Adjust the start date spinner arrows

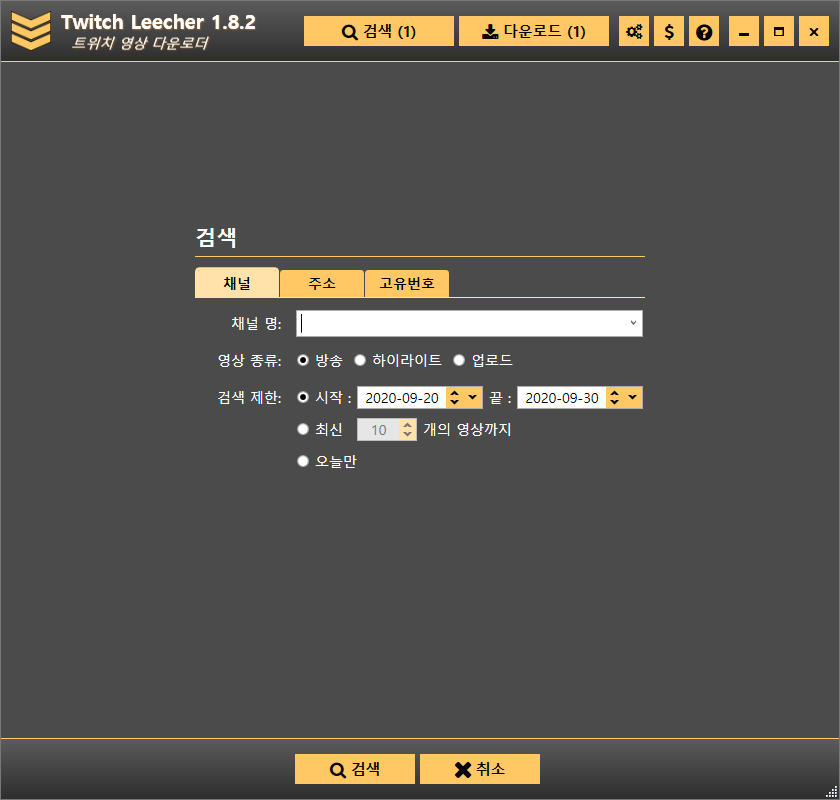(454, 398)
